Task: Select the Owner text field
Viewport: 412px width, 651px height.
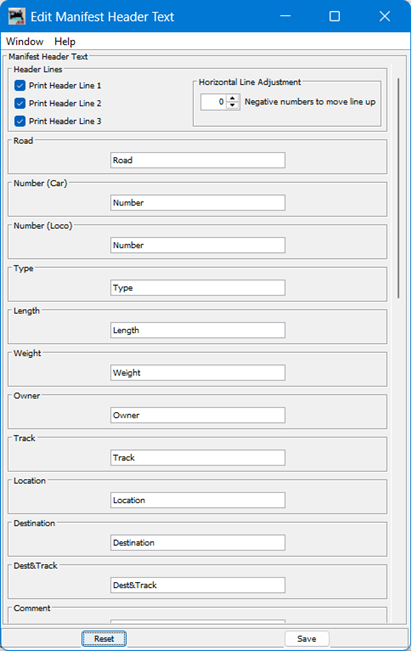Action: [198, 415]
